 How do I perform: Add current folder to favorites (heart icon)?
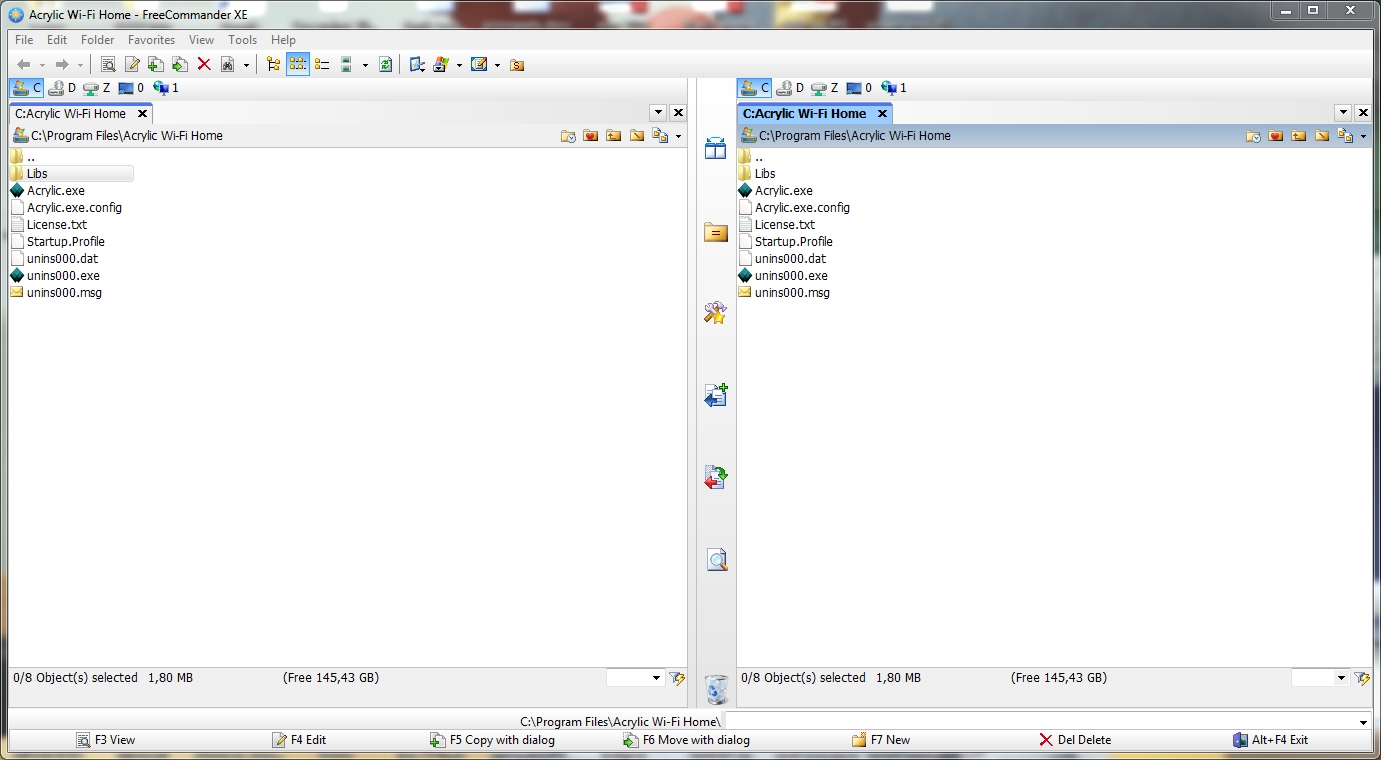(591, 135)
